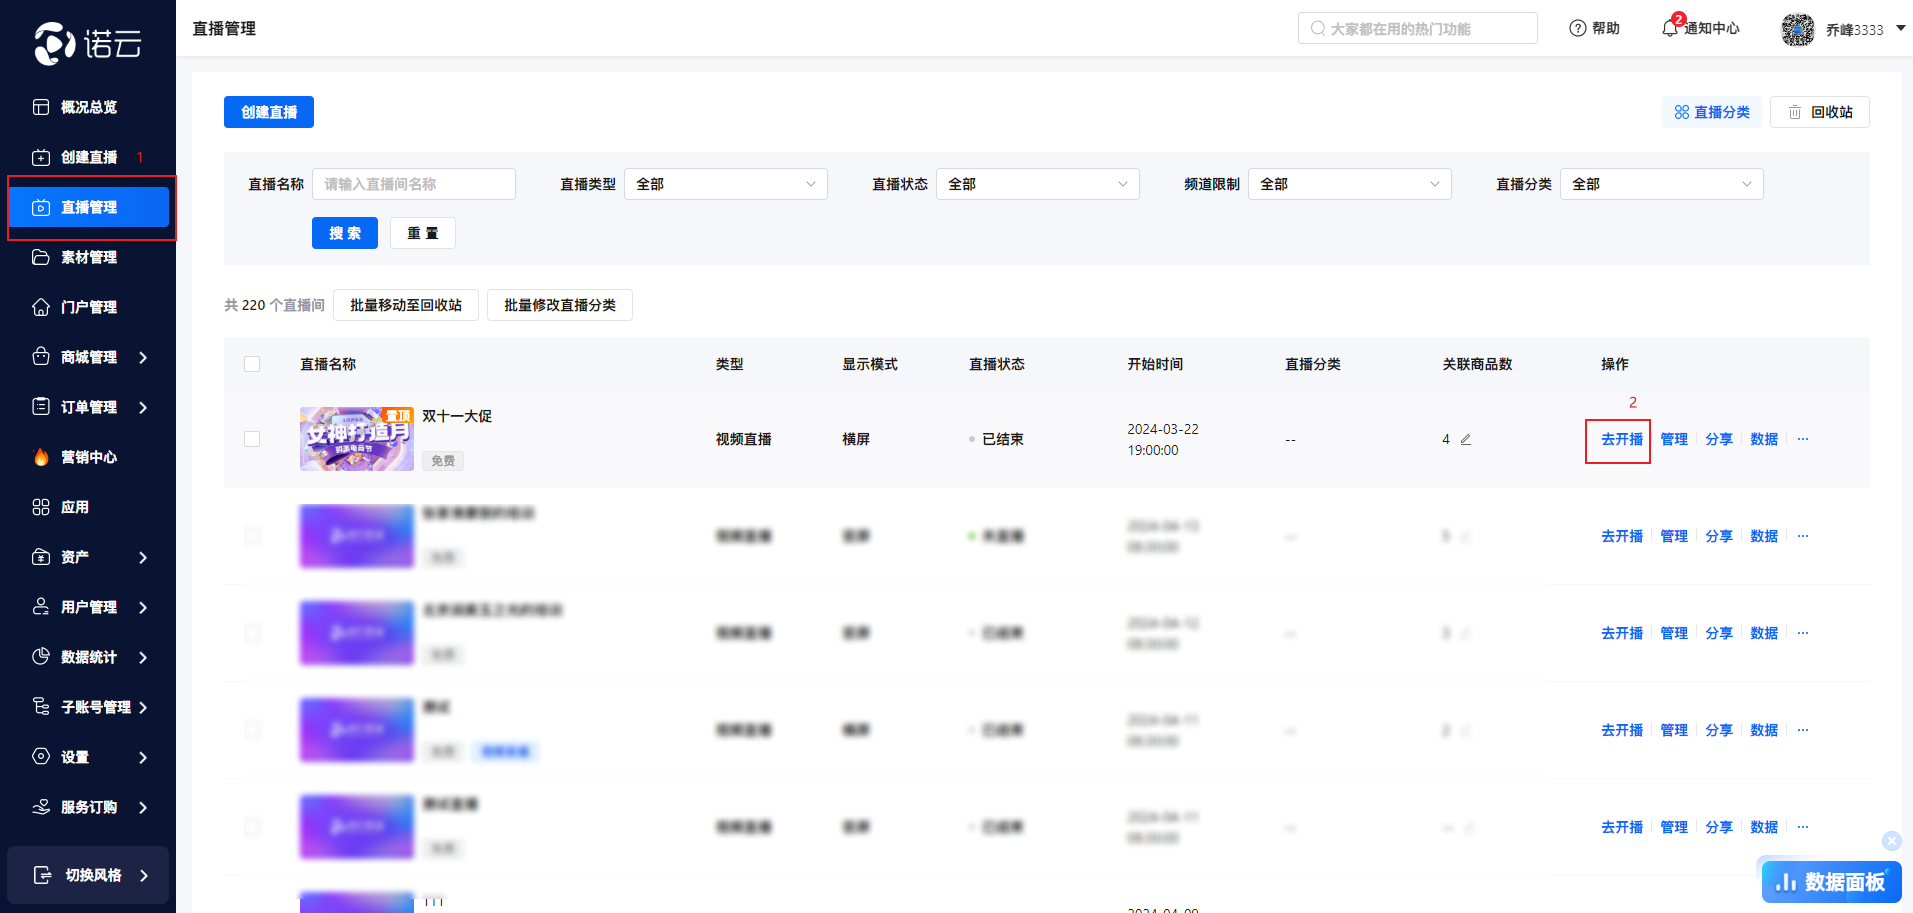Select 概况总览 in the sidebar

point(89,107)
